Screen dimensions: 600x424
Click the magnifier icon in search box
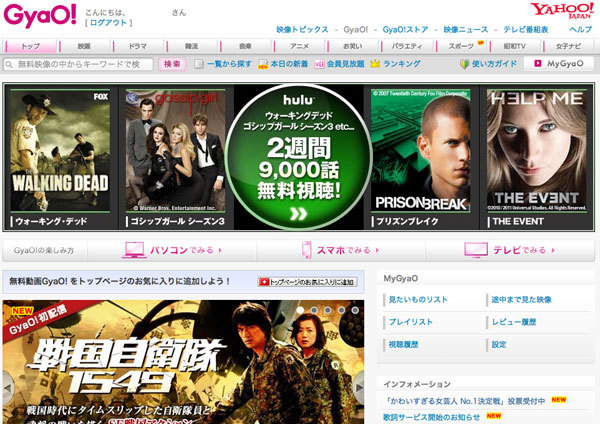pyautogui.click(x=10, y=64)
